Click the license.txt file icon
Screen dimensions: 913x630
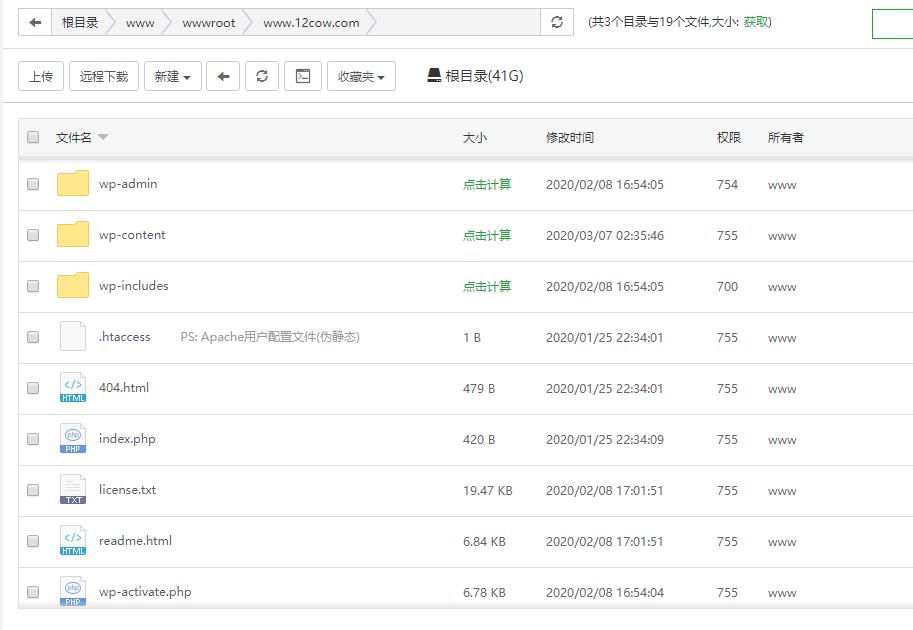pyautogui.click(x=73, y=490)
